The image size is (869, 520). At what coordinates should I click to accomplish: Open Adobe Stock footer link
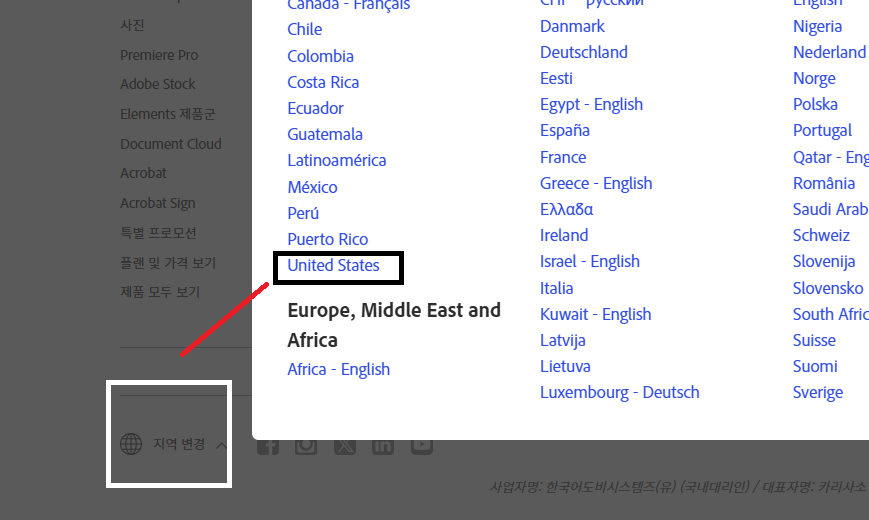pos(158,84)
